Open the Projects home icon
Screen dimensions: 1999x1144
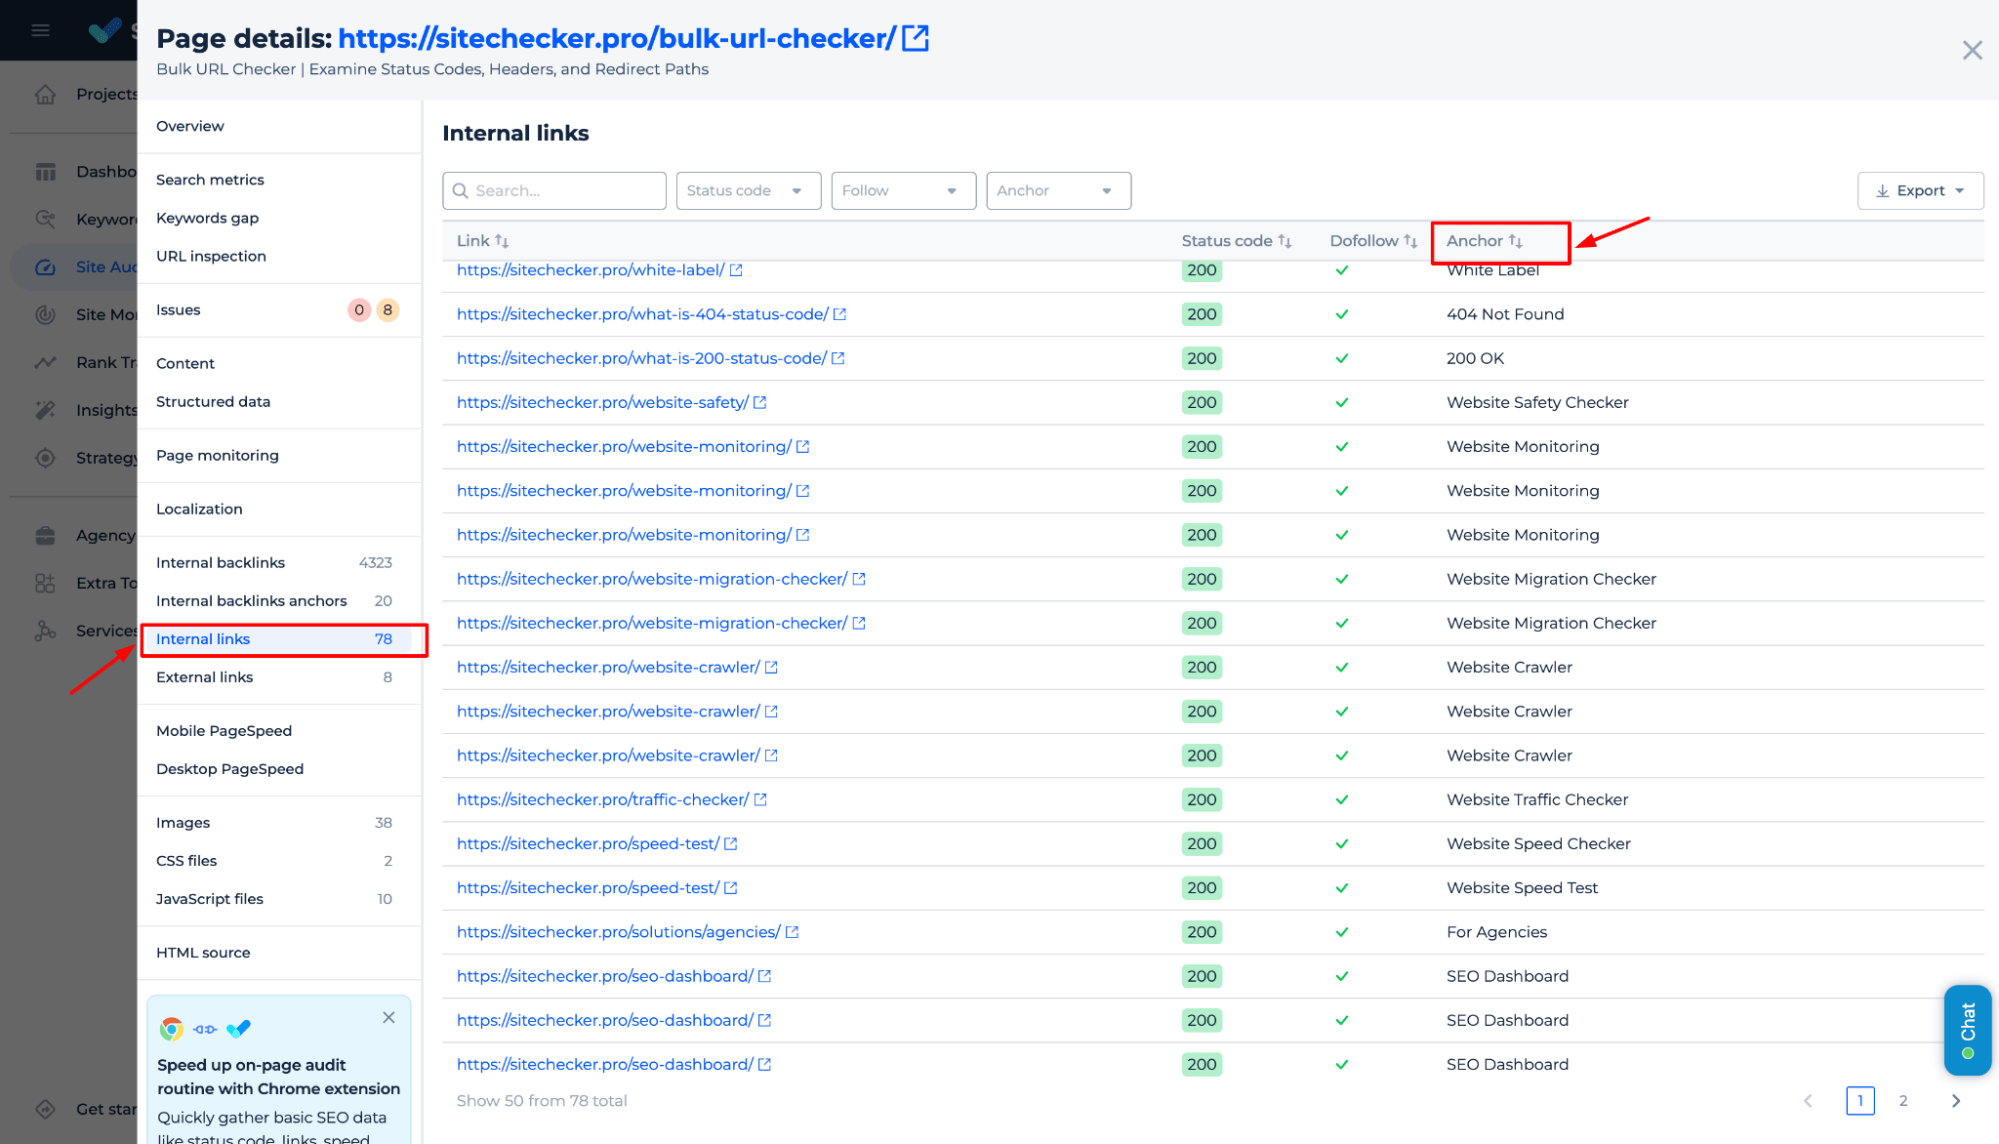(x=45, y=94)
